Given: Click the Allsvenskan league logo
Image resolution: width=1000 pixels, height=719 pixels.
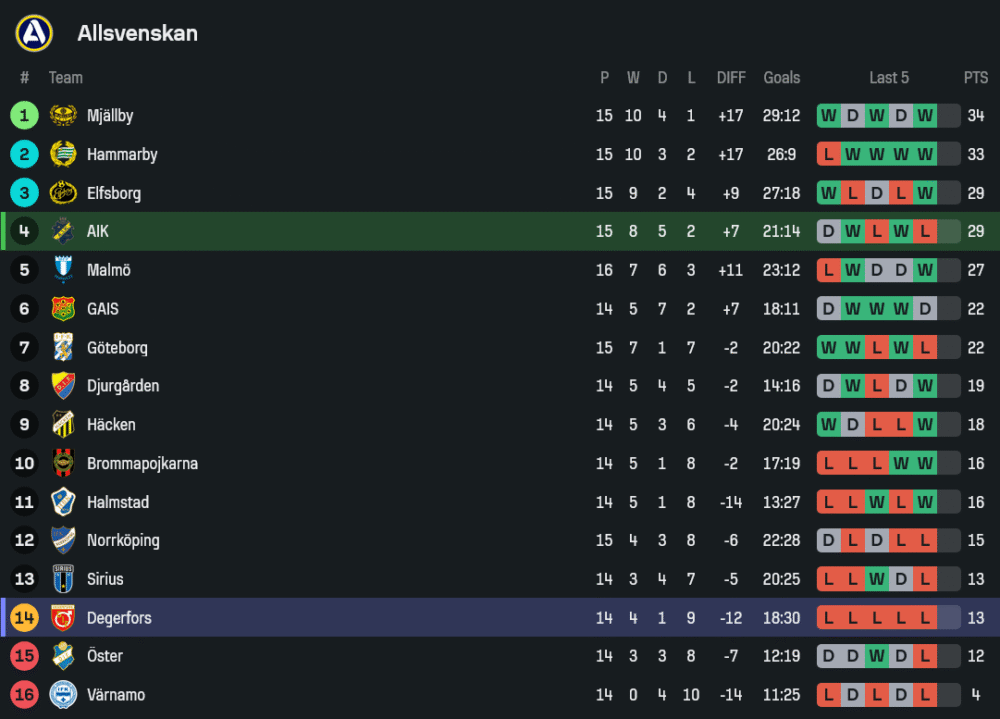Looking at the screenshot, I should pos(34,33).
